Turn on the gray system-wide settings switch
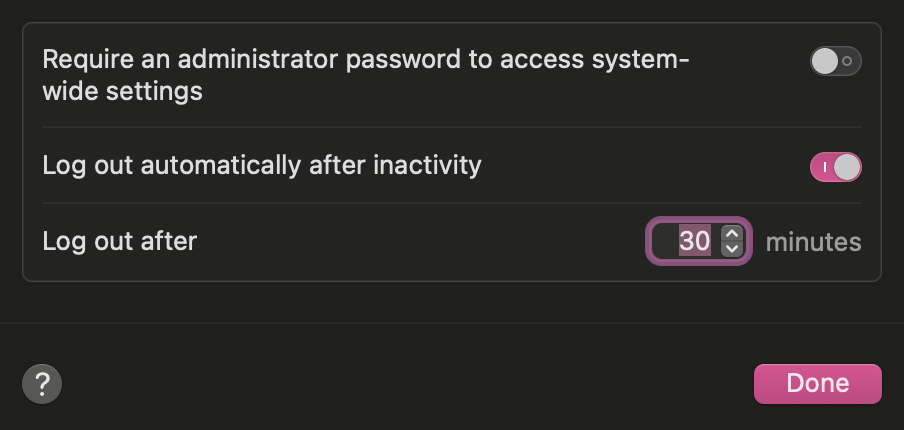904x430 pixels. pos(835,62)
